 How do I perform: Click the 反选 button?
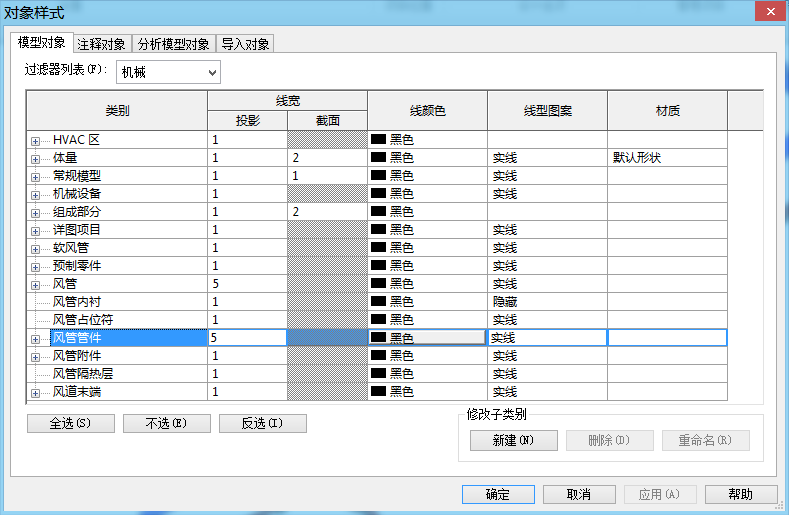click(x=263, y=423)
